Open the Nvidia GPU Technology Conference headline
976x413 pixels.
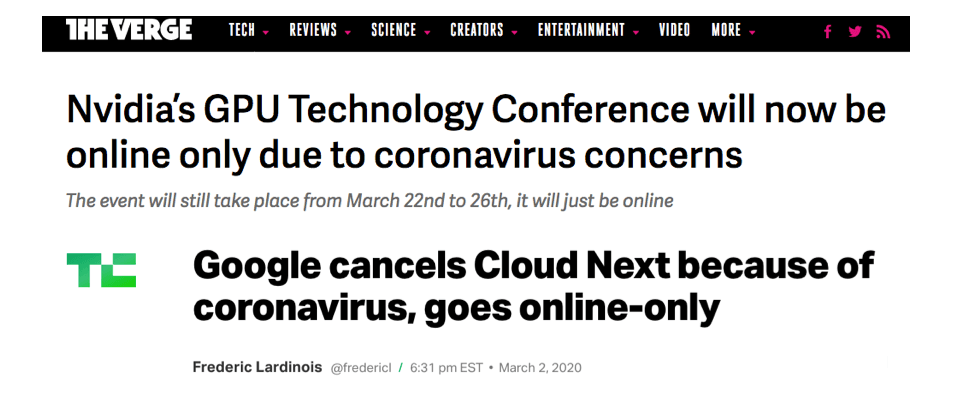[x=476, y=132]
